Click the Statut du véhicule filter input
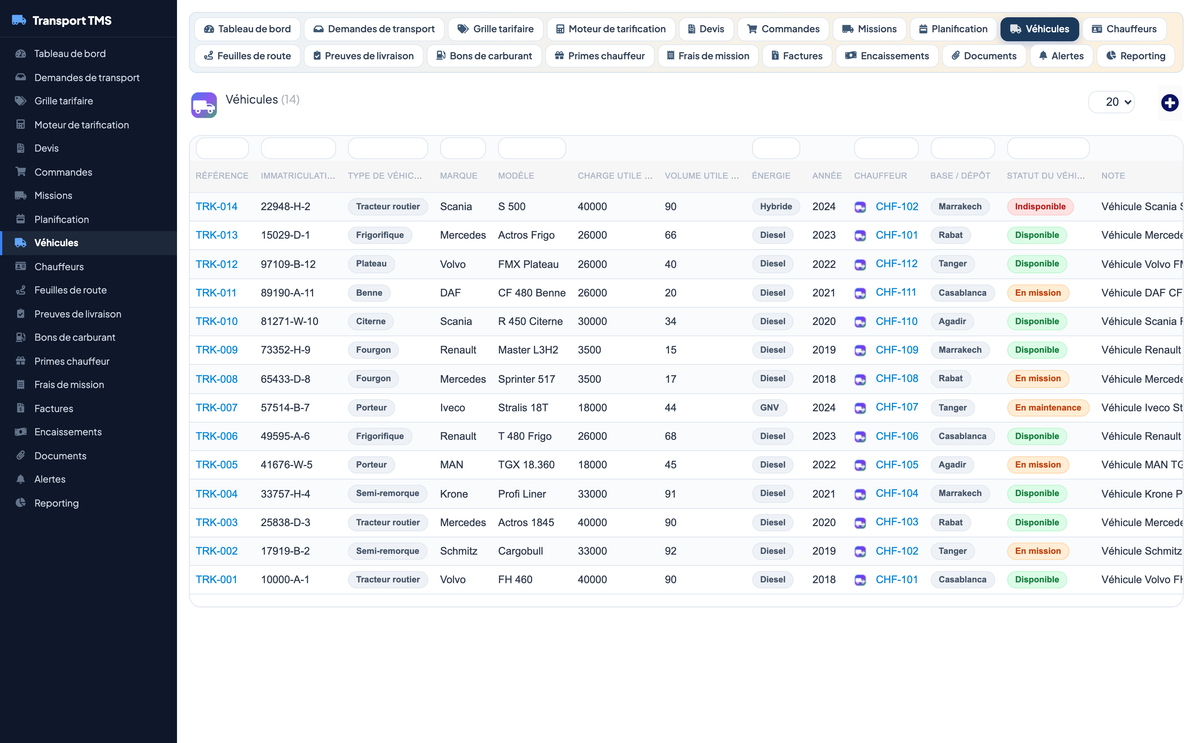Viewport: 1200px width, 743px height. [x=1048, y=149]
